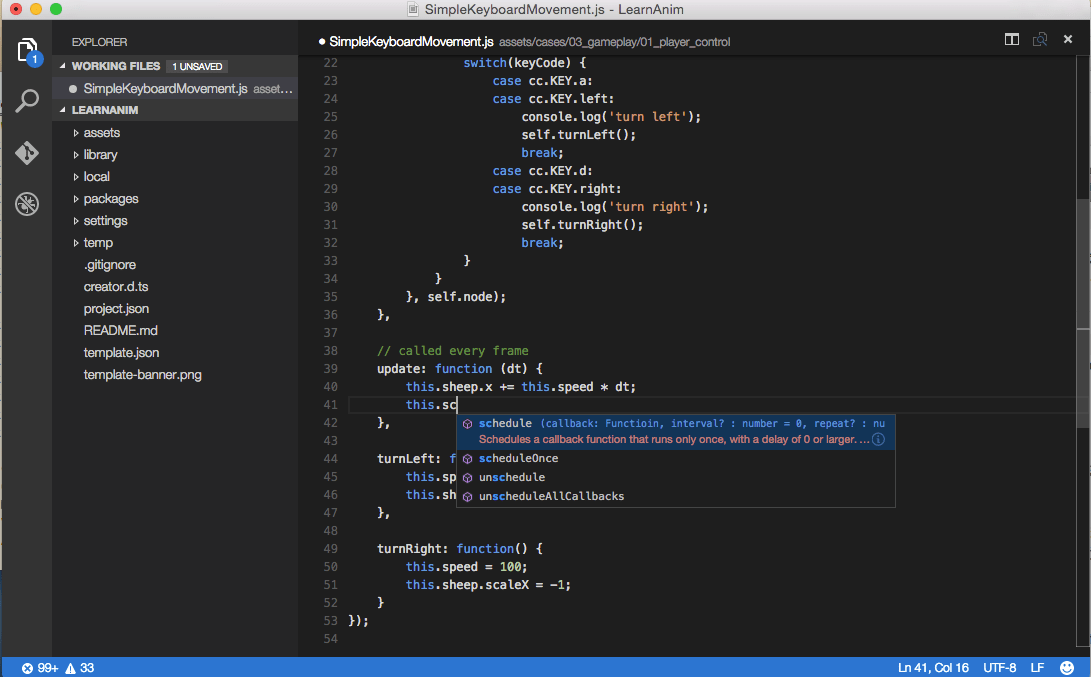Open the preview icon next to the split button
1091x677 pixels.
pos(1040,40)
